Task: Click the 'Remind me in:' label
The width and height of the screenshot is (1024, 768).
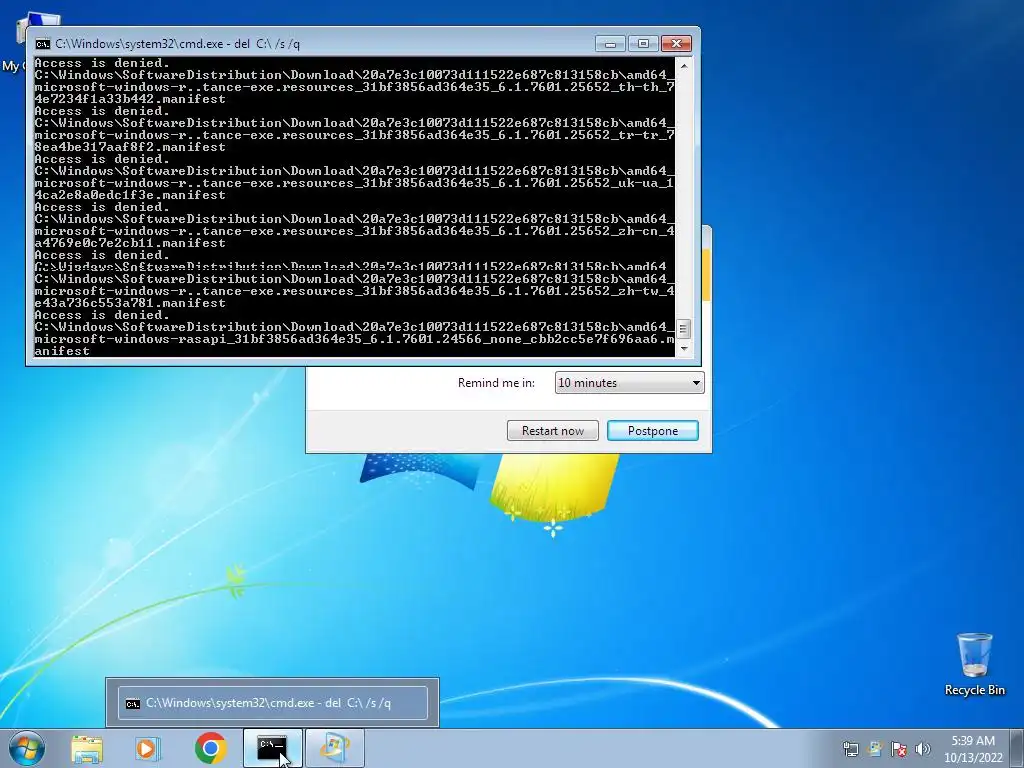Action: pyautogui.click(x=496, y=383)
